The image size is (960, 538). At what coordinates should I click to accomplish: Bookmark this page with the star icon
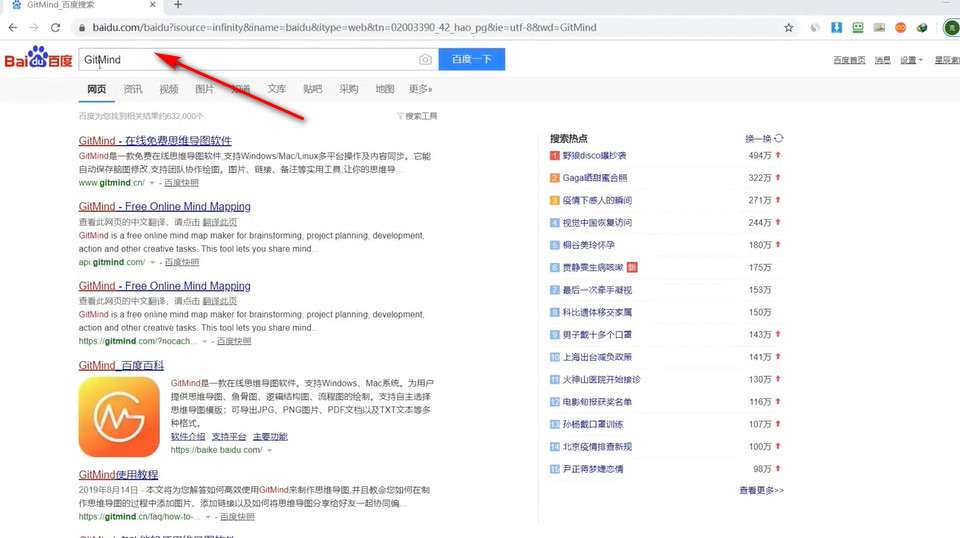[x=789, y=28]
